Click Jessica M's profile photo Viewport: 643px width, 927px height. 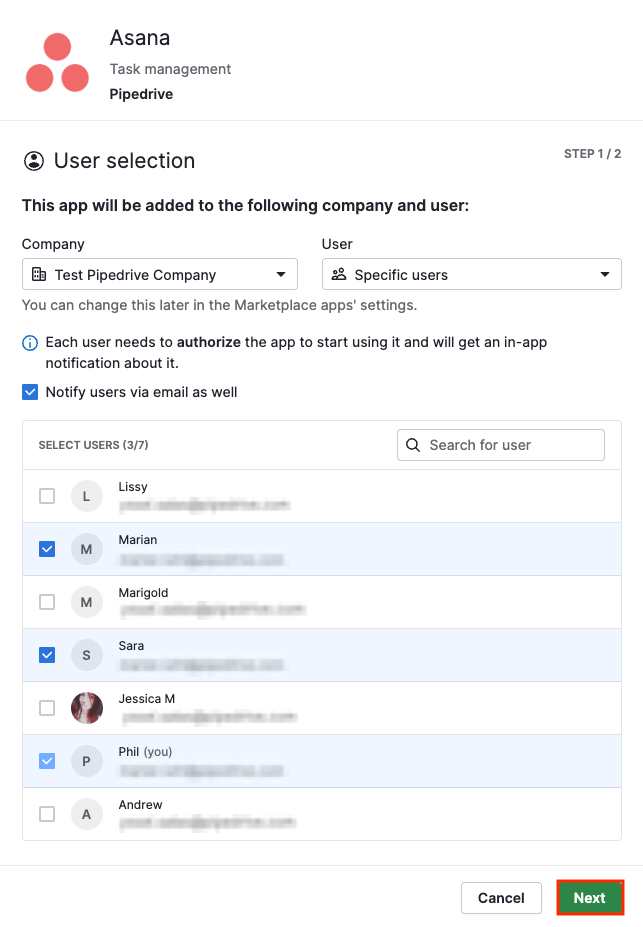tap(86, 708)
